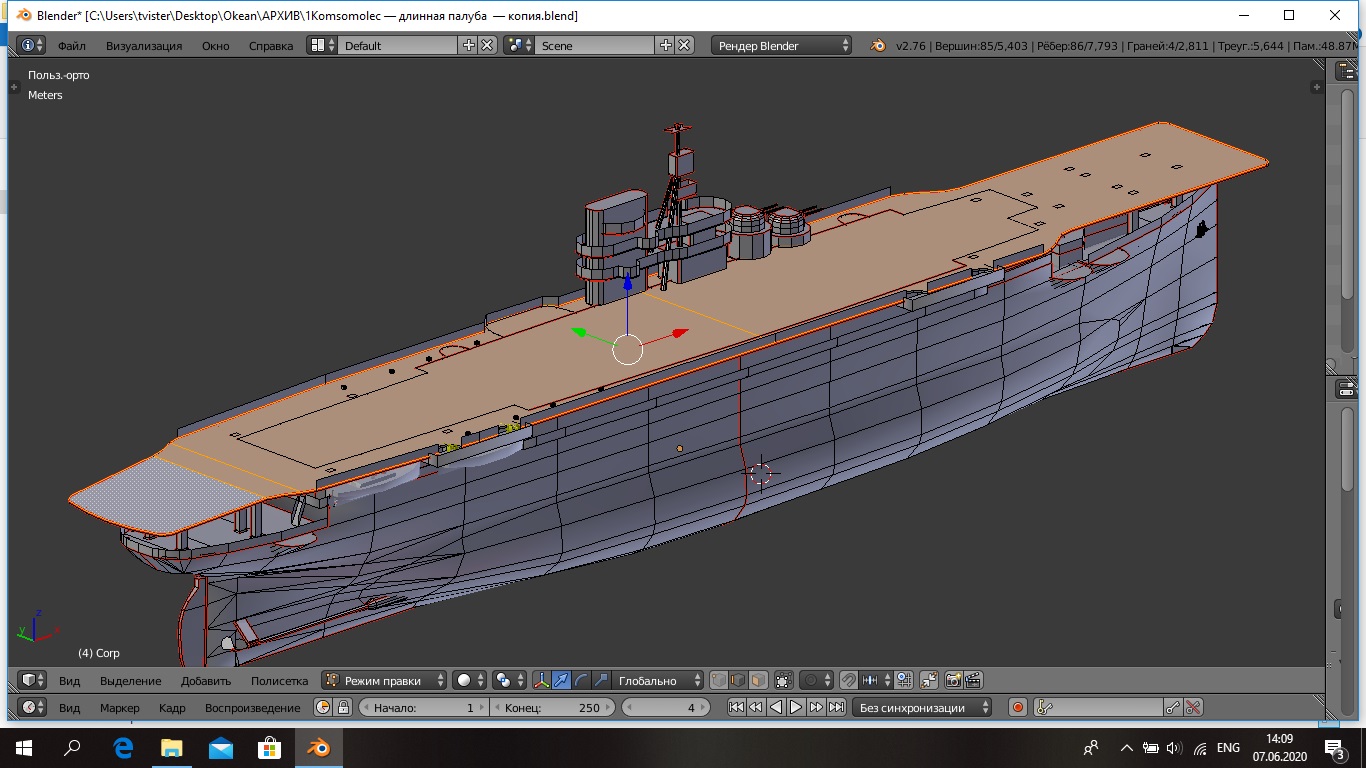Click the limit selection to visible icon

[785, 680]
